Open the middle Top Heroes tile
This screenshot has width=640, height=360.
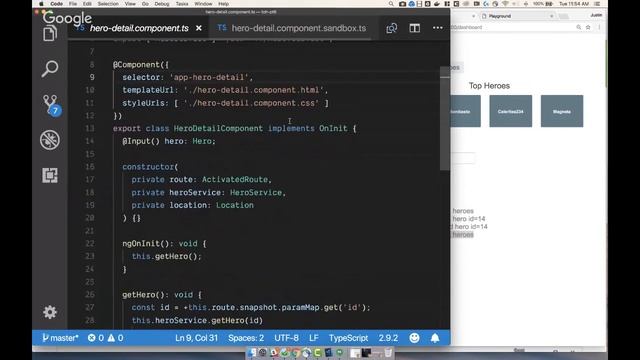[511, 111]
